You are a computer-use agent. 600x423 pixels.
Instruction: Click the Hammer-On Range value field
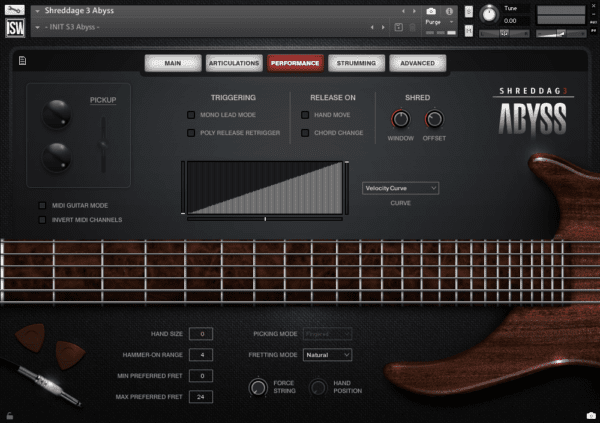pyautogui.click(x=201, y=355)
